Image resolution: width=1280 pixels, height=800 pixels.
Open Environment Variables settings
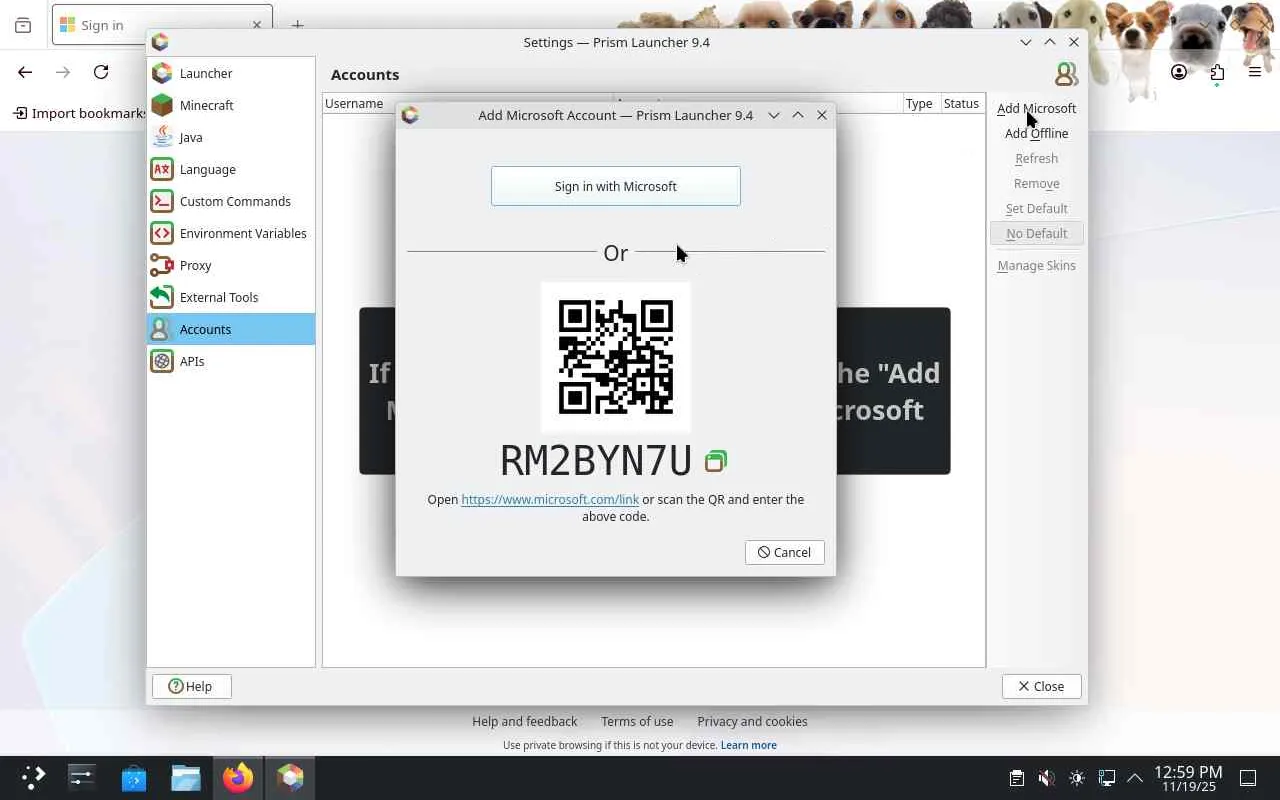click(x=231, y=233)
